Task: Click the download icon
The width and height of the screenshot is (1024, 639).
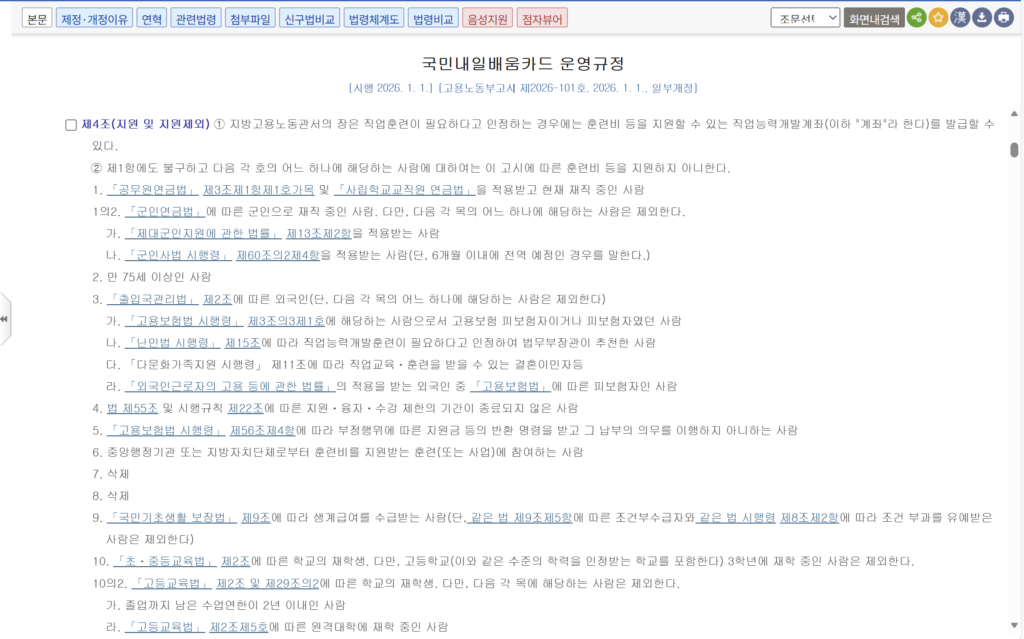Action: point(982,17)
